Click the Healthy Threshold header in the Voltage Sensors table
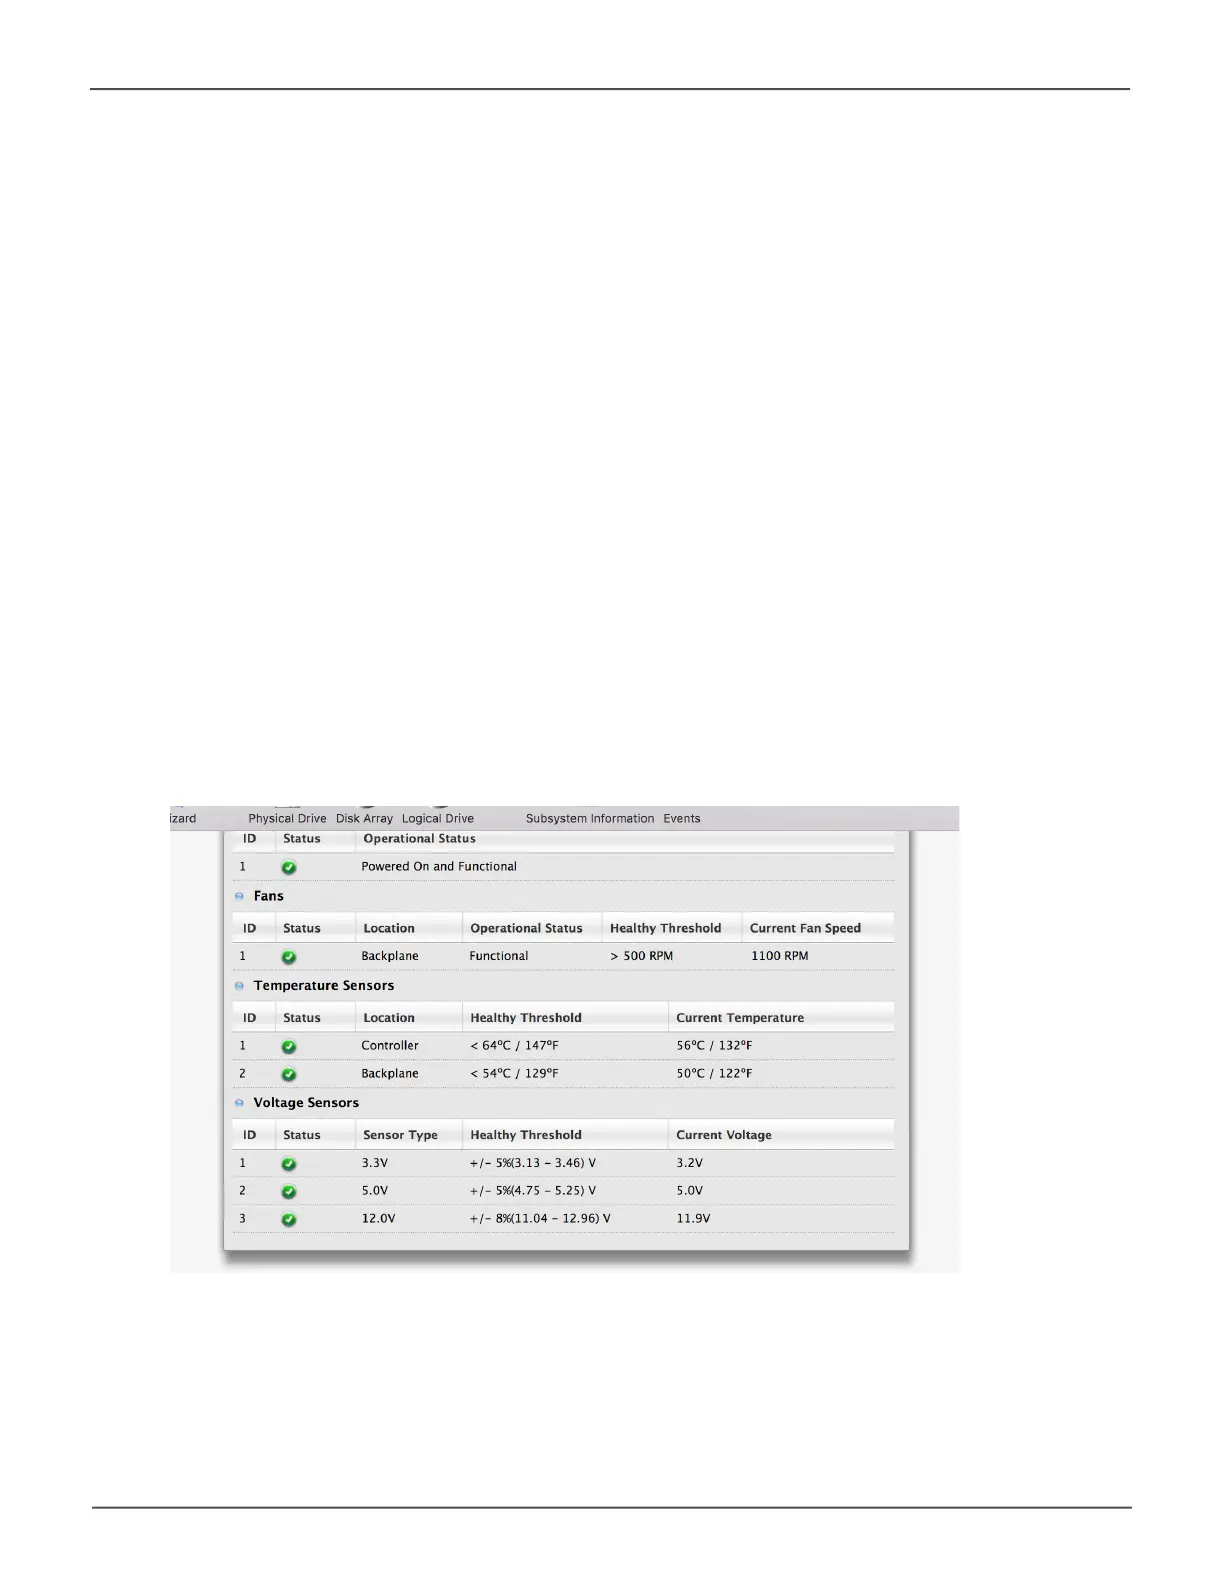The image size is (1224, 1584). [x=526, y=1135]
